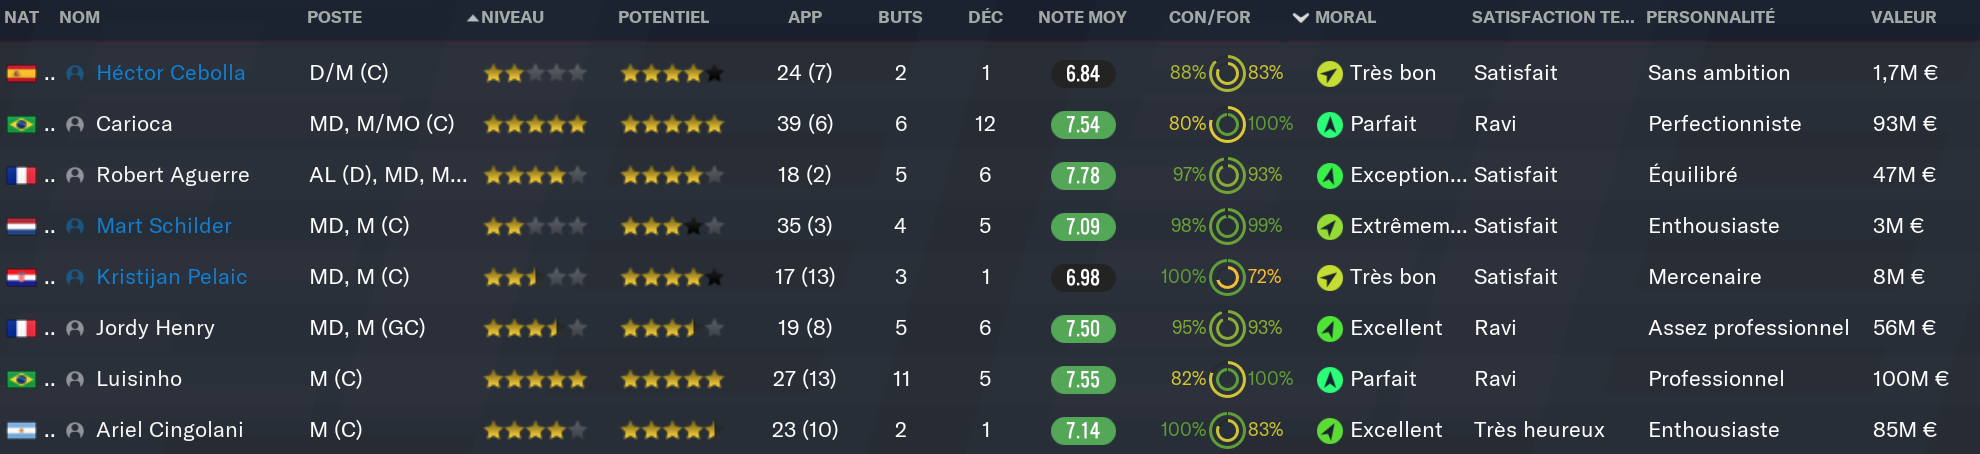This screenshot has height=454, width=1980.
Task: Click Spain flag icon beside Héctor Cebolla
Action: click(21, 73)
